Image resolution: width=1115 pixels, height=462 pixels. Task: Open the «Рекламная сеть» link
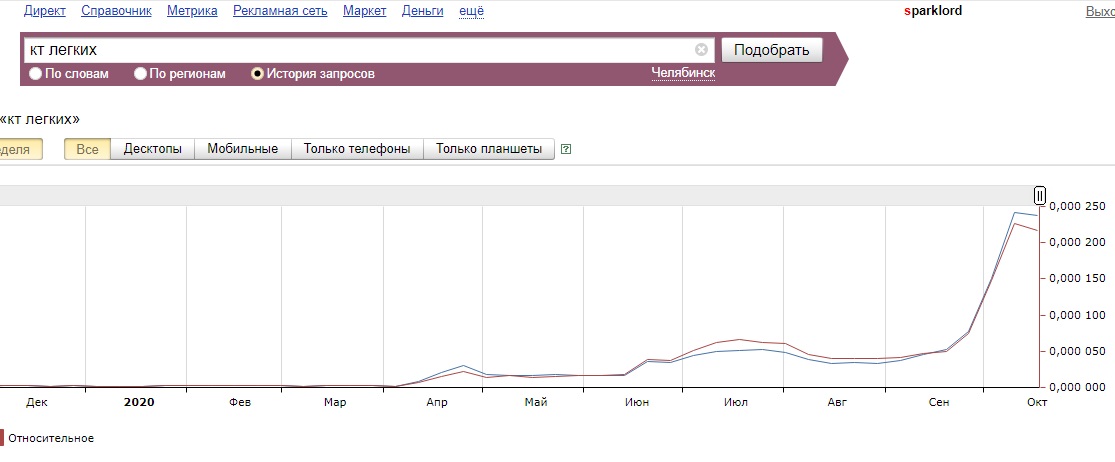pyautogui.click(x=280, y=11)
